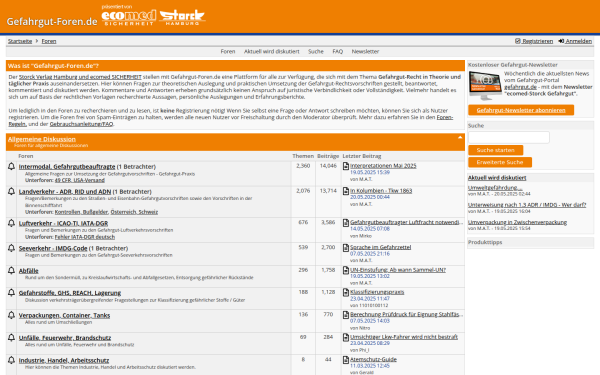Click document icon next to Berechnung Prüfdruck post
Screen dimensions: 600x375
click(346, 315)
